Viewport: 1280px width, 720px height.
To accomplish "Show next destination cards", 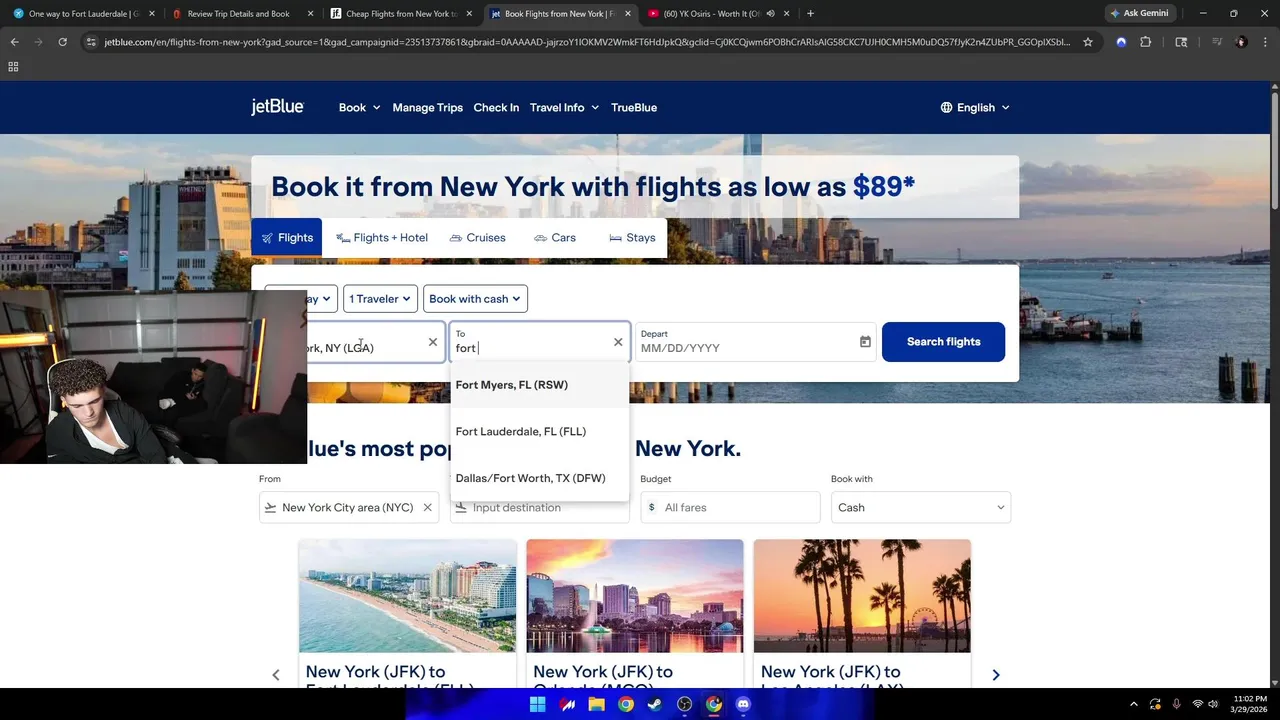I will pos(996,675).
